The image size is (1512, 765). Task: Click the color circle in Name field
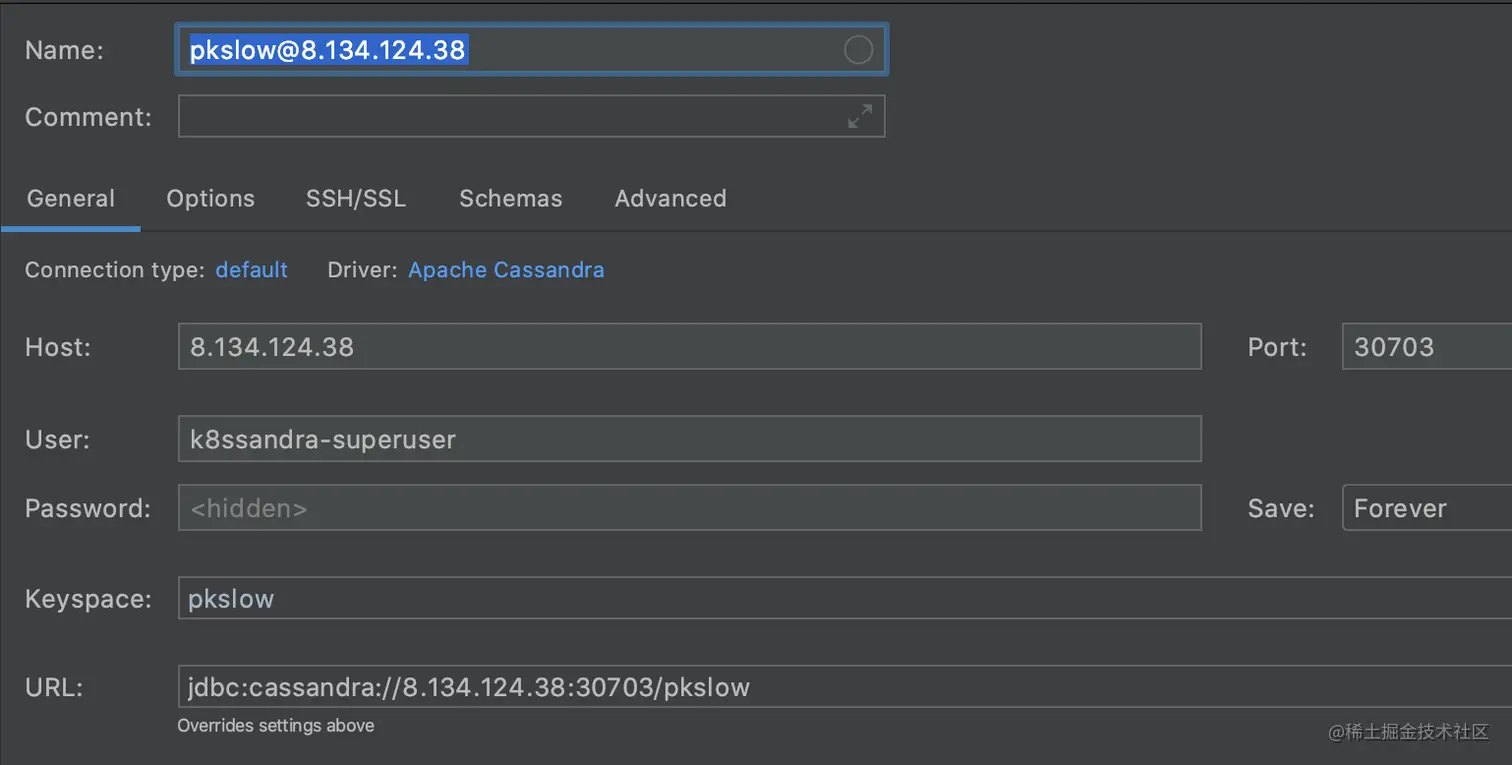pos(858,50)
